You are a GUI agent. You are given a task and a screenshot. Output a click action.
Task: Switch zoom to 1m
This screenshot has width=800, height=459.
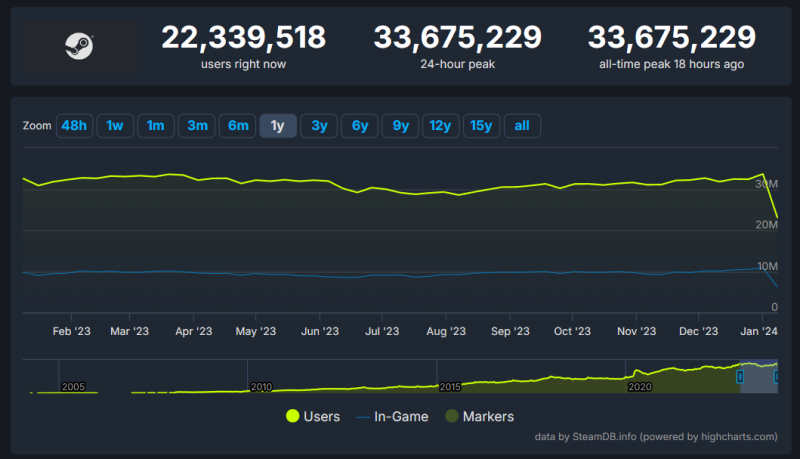155,125
